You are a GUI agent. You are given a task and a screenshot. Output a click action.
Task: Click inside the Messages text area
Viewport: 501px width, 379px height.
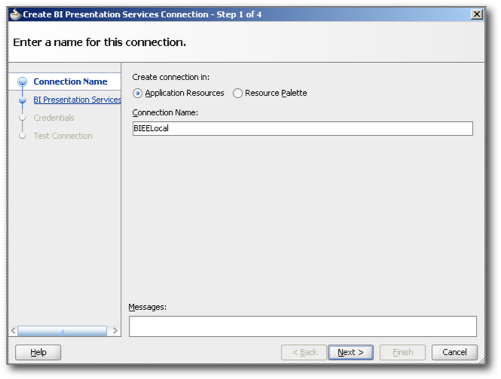[303, 326]
